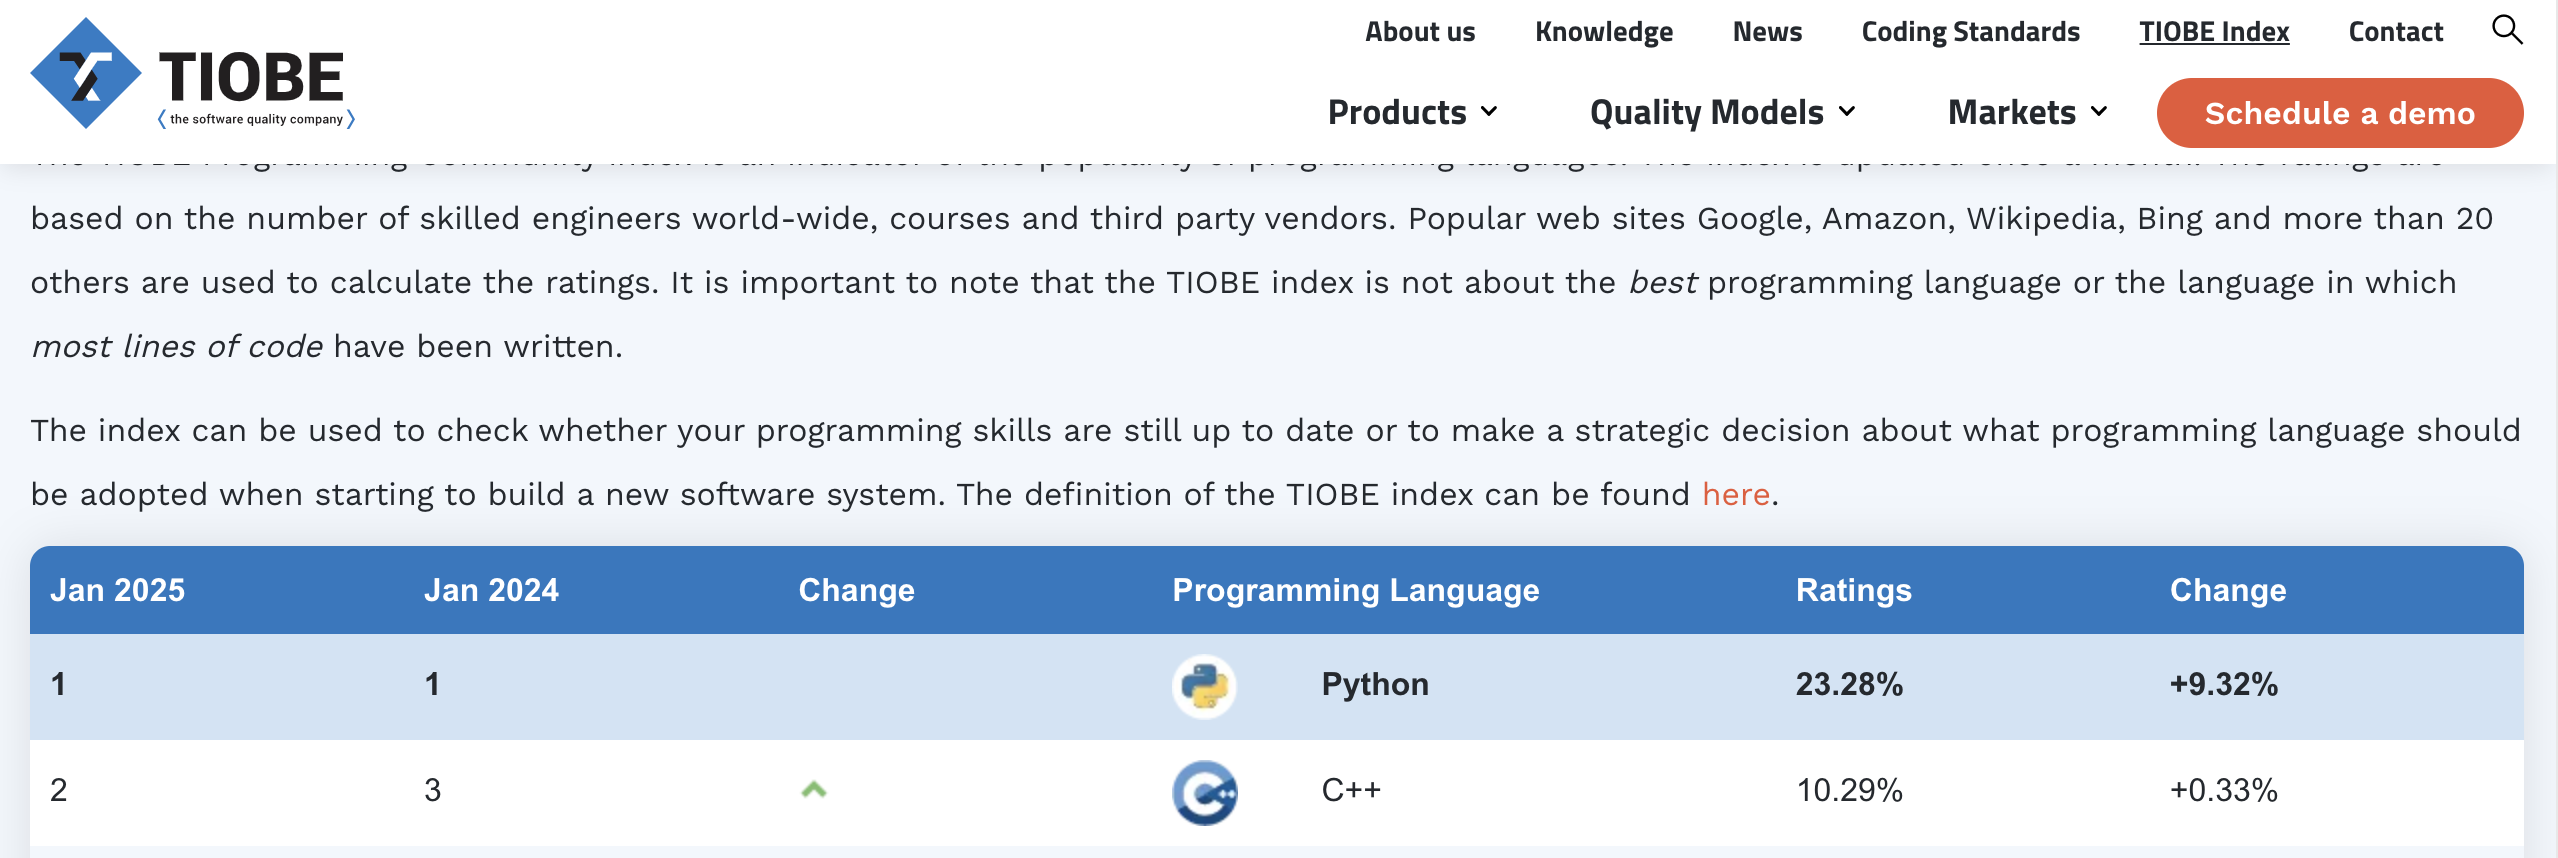Expand the Quality Models dropdown
Screen dimensions: 2558x858
(1722, 112)
